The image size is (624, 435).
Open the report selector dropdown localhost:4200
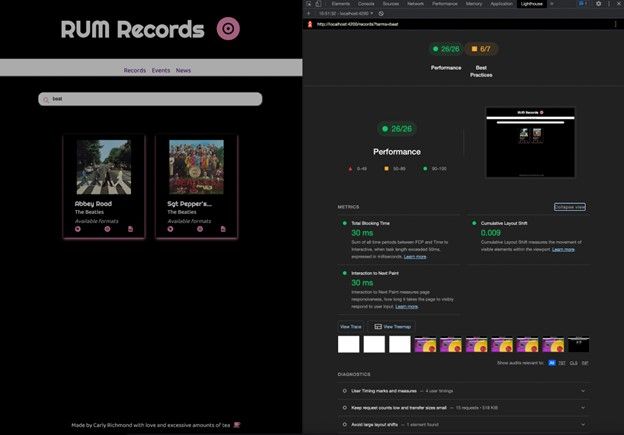click(346, 14)
